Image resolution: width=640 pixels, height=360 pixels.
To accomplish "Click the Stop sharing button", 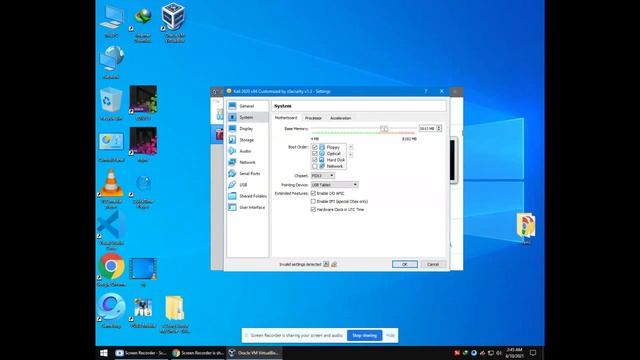I will pos(364,336).
